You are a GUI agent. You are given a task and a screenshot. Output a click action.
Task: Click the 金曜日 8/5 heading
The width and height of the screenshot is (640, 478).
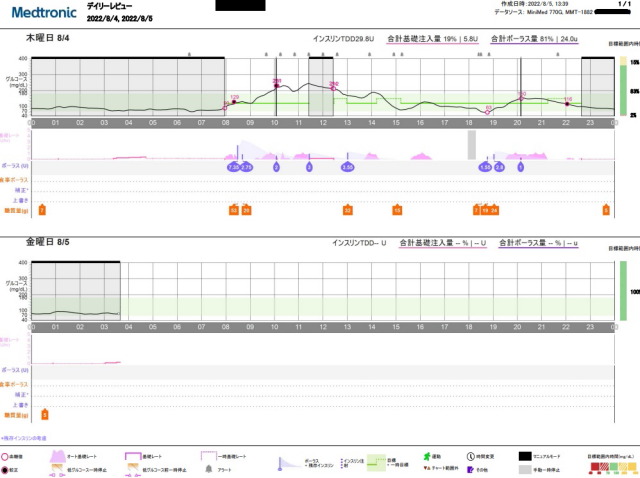47,242
